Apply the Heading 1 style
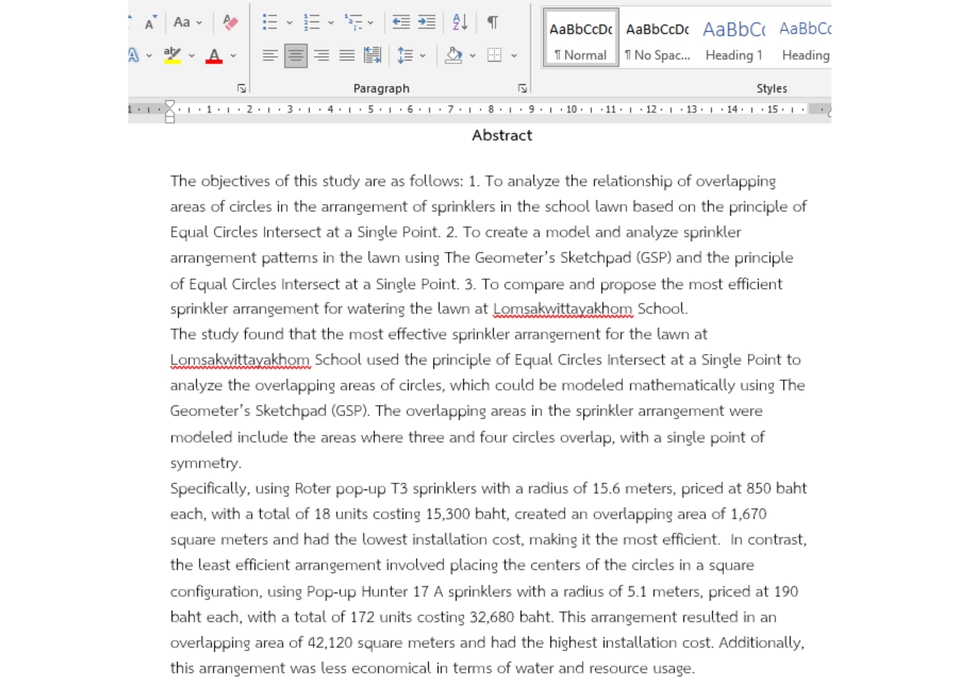 [734, 39]
